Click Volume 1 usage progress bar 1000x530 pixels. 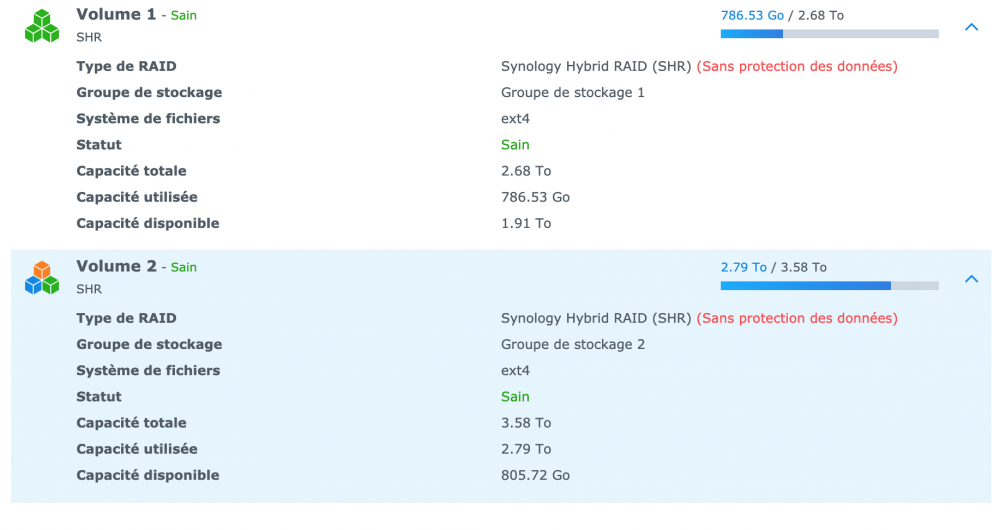[x=830, y=34]
